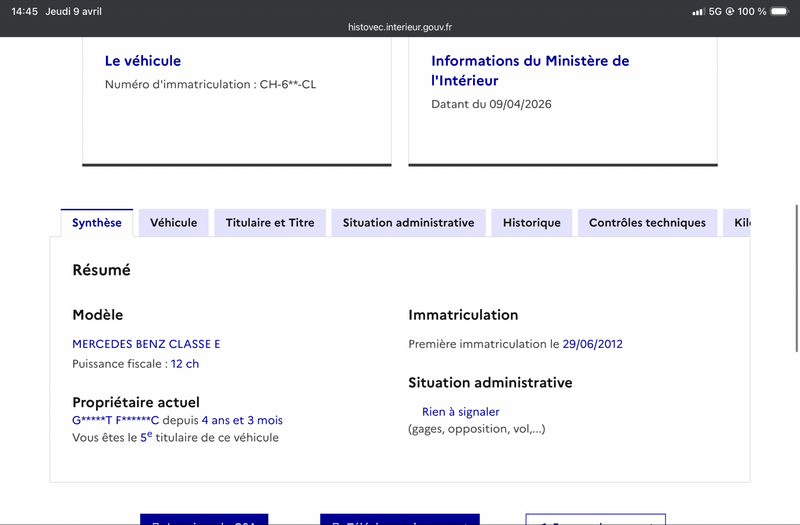Viewport: 800px width, 525px height.
Task: Click the leftmost dark blue bottom button
Action: (204, 519)
